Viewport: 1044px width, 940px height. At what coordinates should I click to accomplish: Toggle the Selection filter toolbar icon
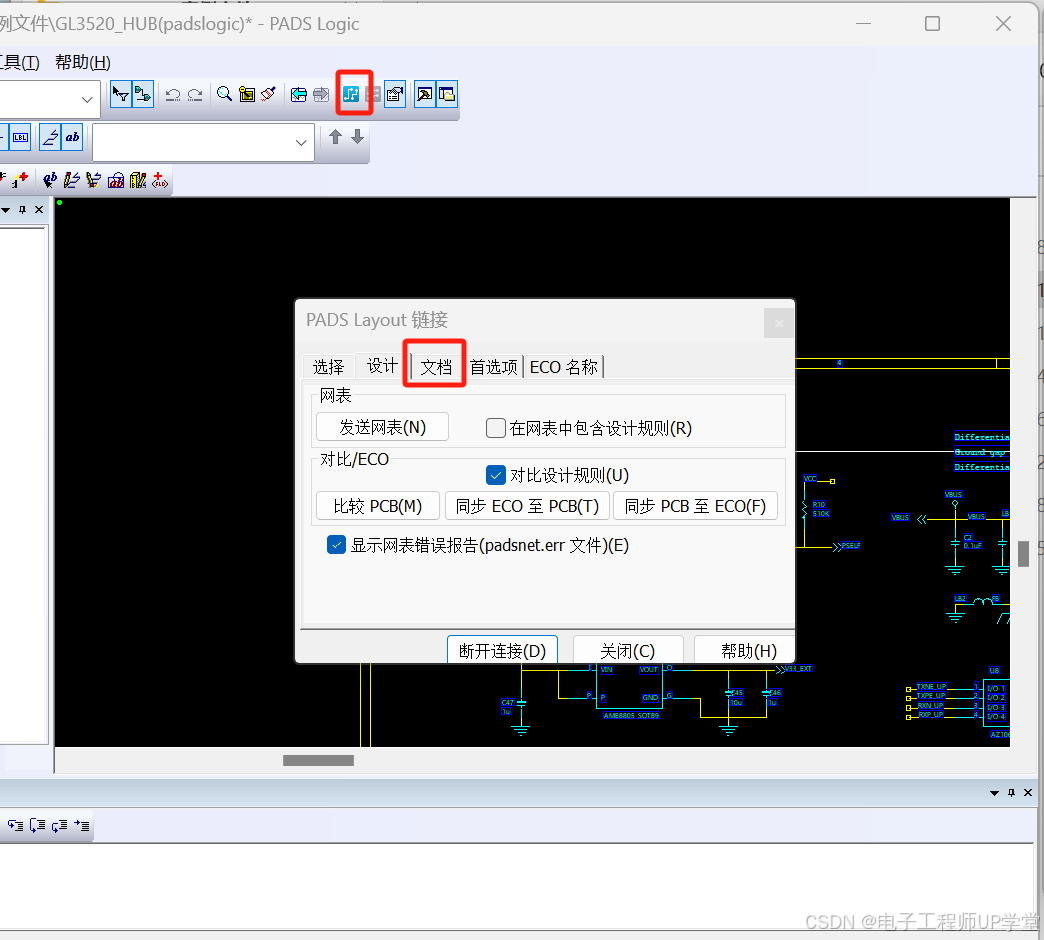click(x=121, y=94)
